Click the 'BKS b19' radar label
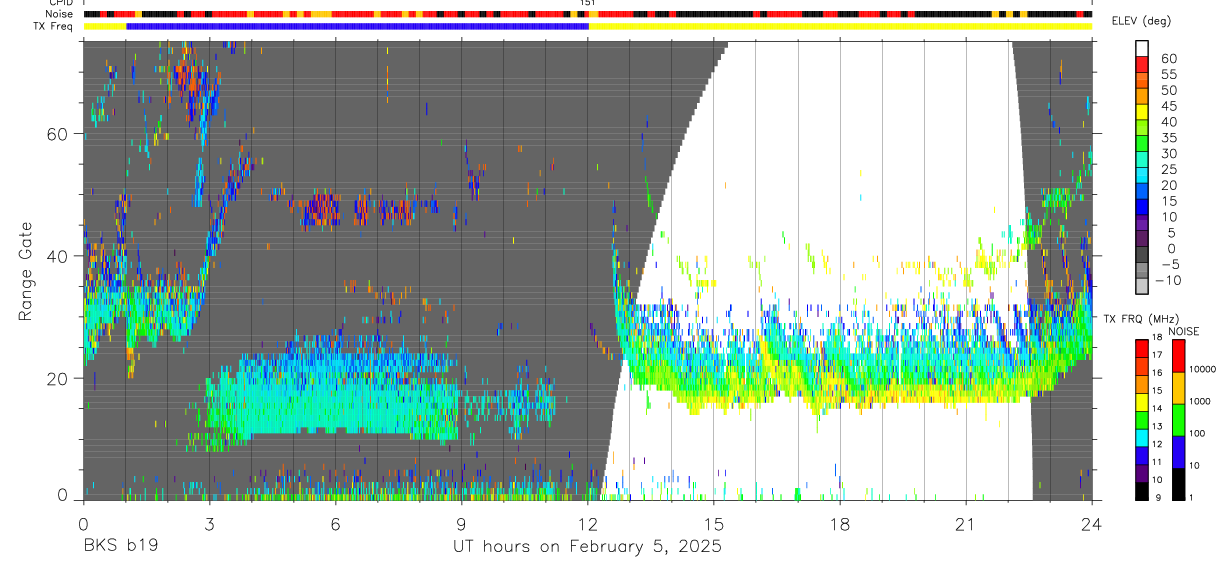The image size is (1228, 567). coord(119,546)
